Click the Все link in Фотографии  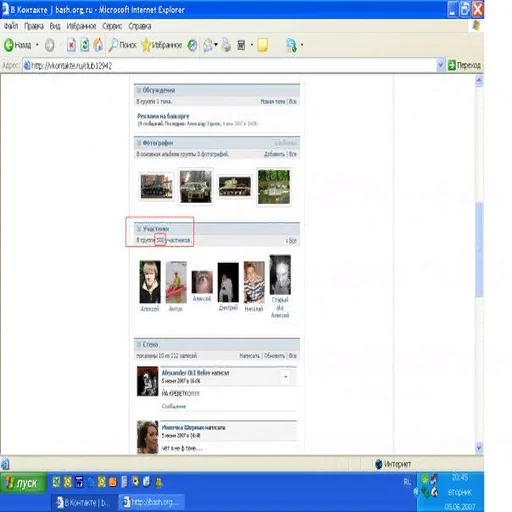[x=293, y=154]
